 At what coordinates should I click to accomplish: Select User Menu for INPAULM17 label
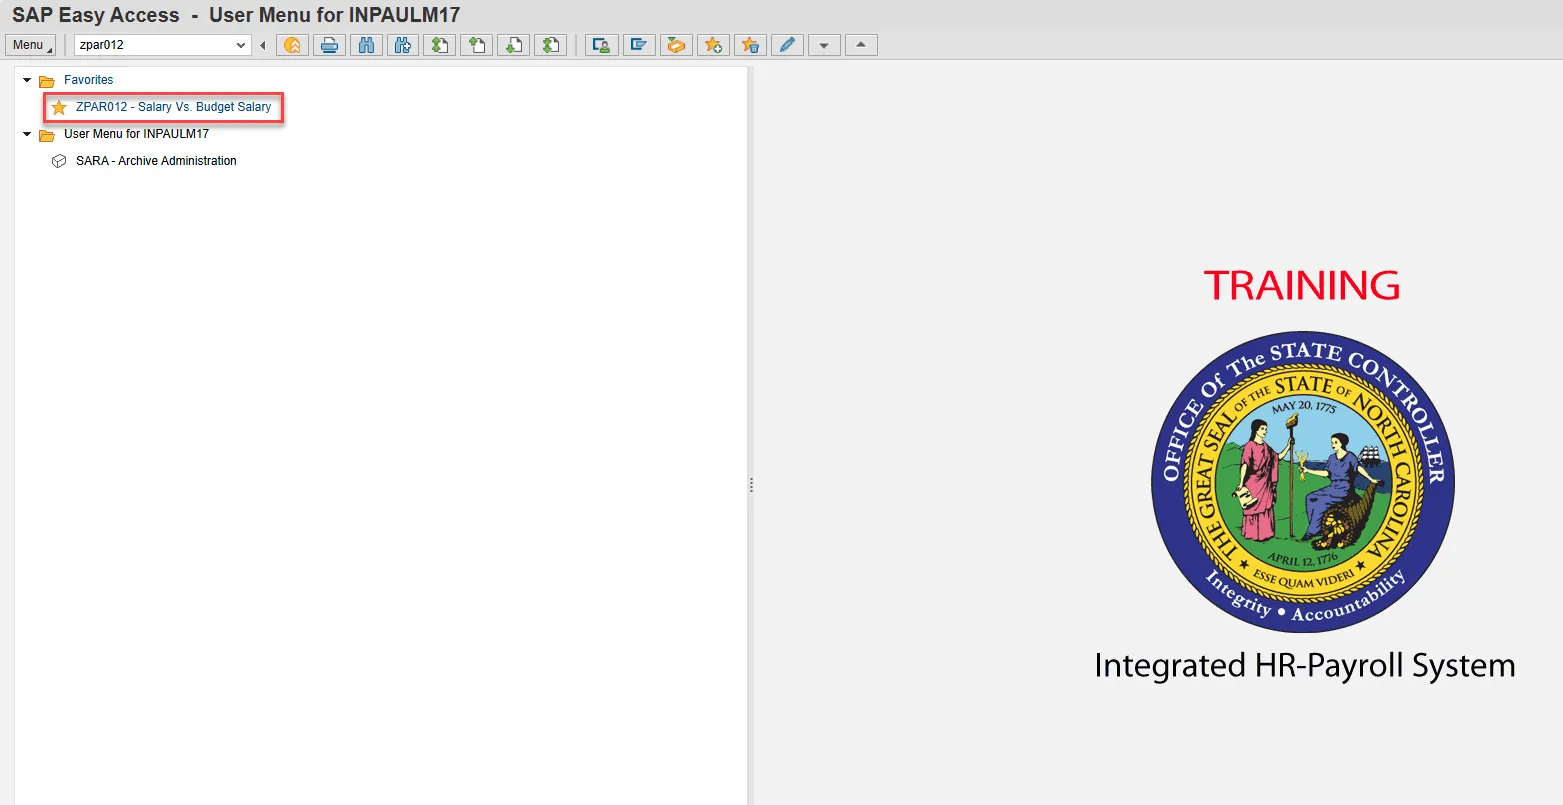137,134
